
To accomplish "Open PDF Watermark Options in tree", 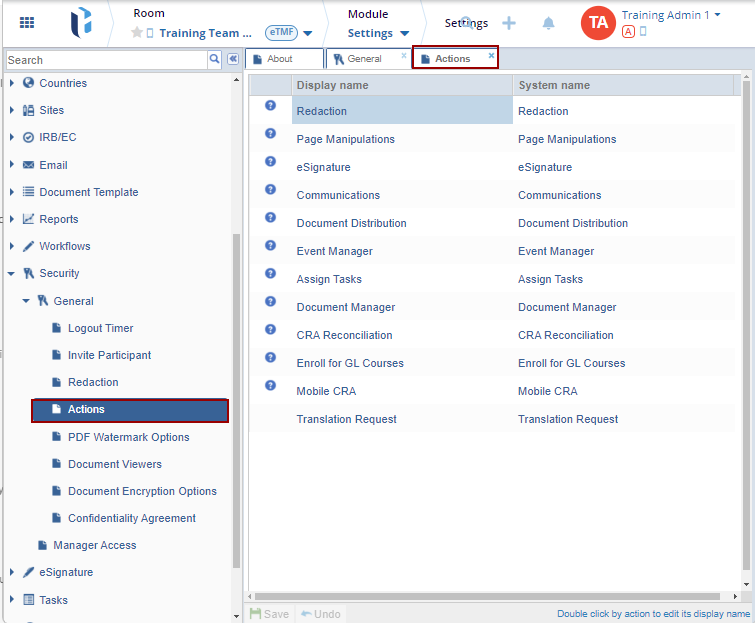I will point(128,437).
